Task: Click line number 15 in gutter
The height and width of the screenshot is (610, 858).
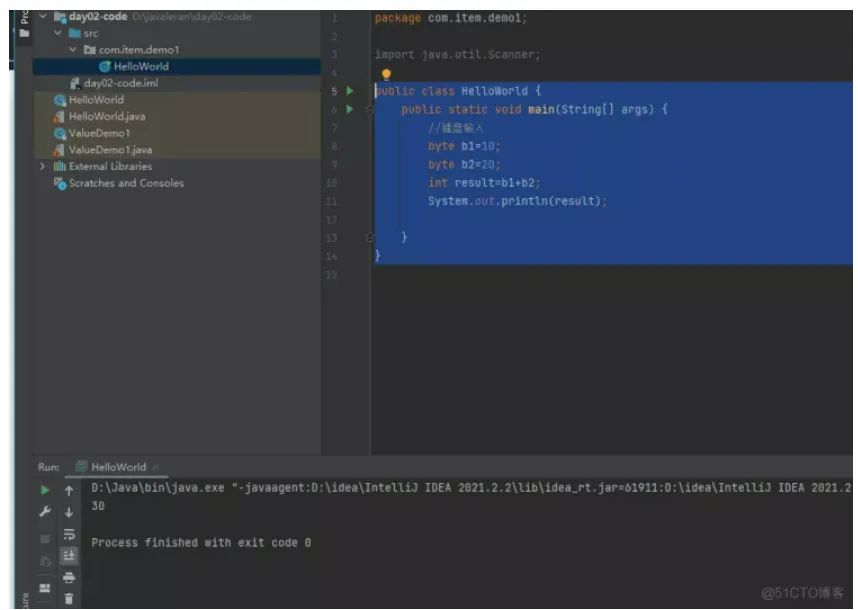Action: [x=332, y=275]
